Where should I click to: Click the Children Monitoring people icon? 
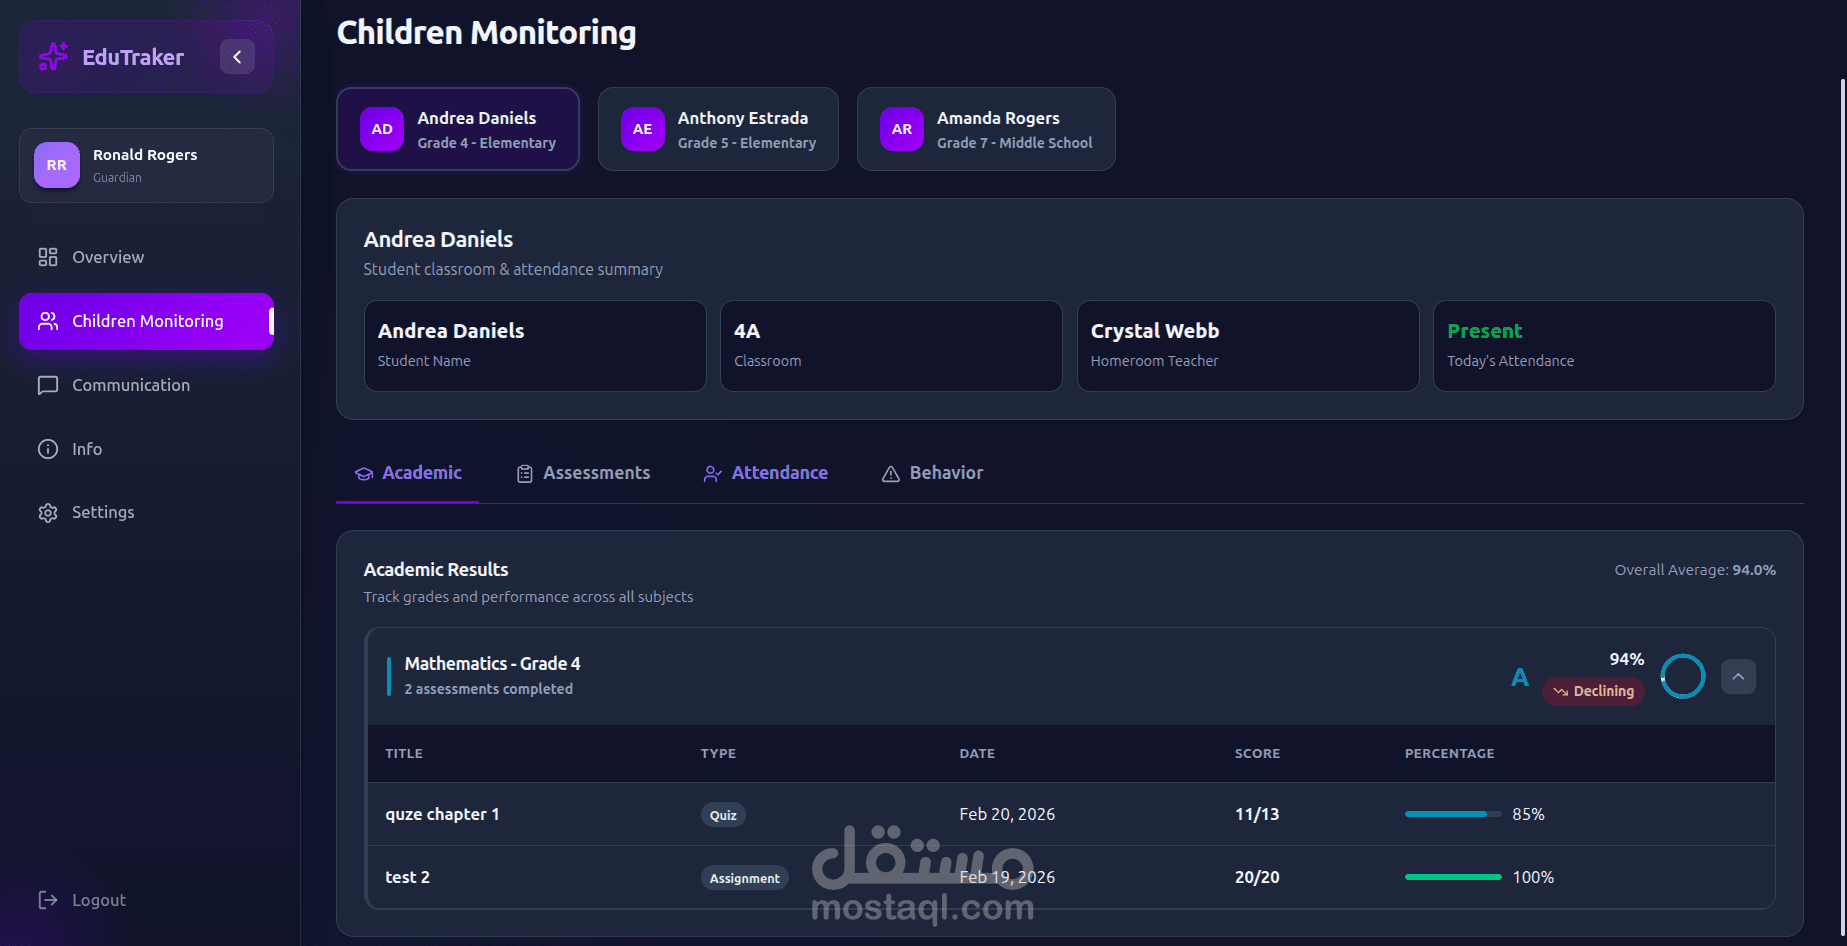click(48, 321)
